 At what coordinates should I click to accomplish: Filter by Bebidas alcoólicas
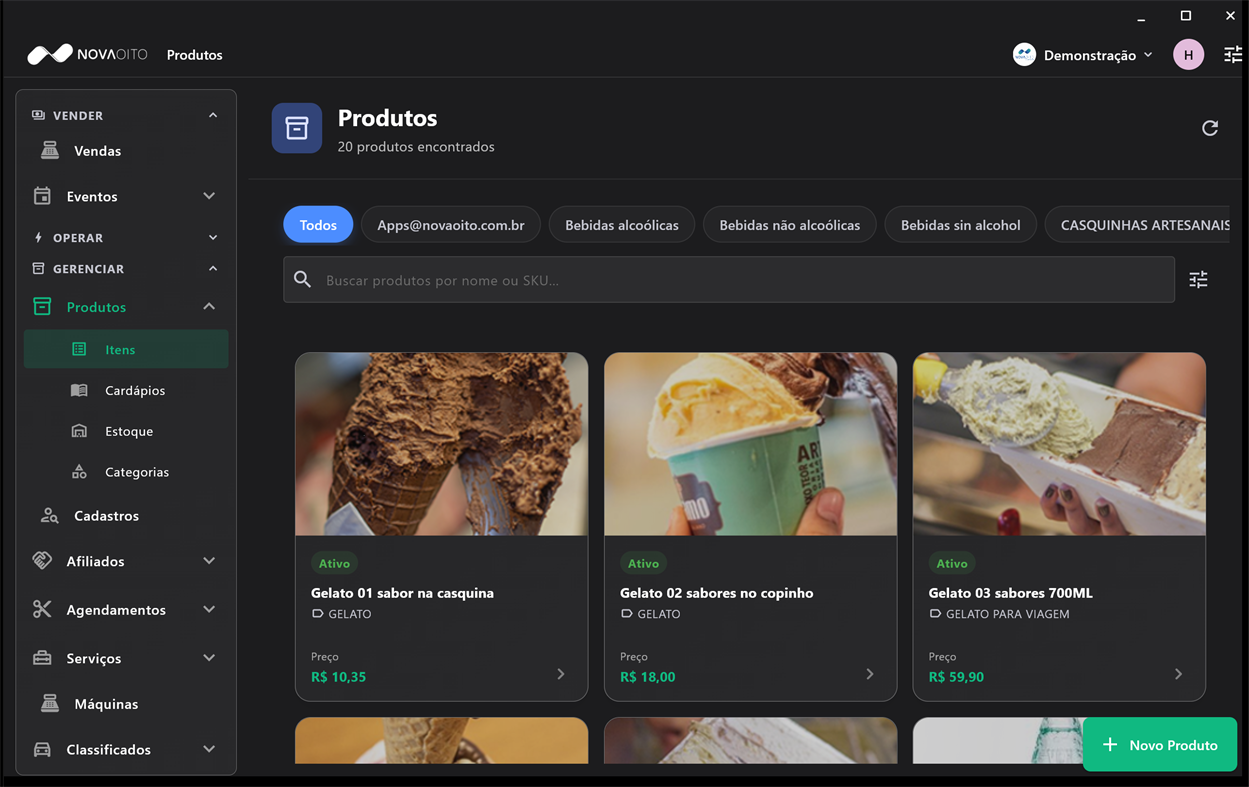(x=622, y=225)
